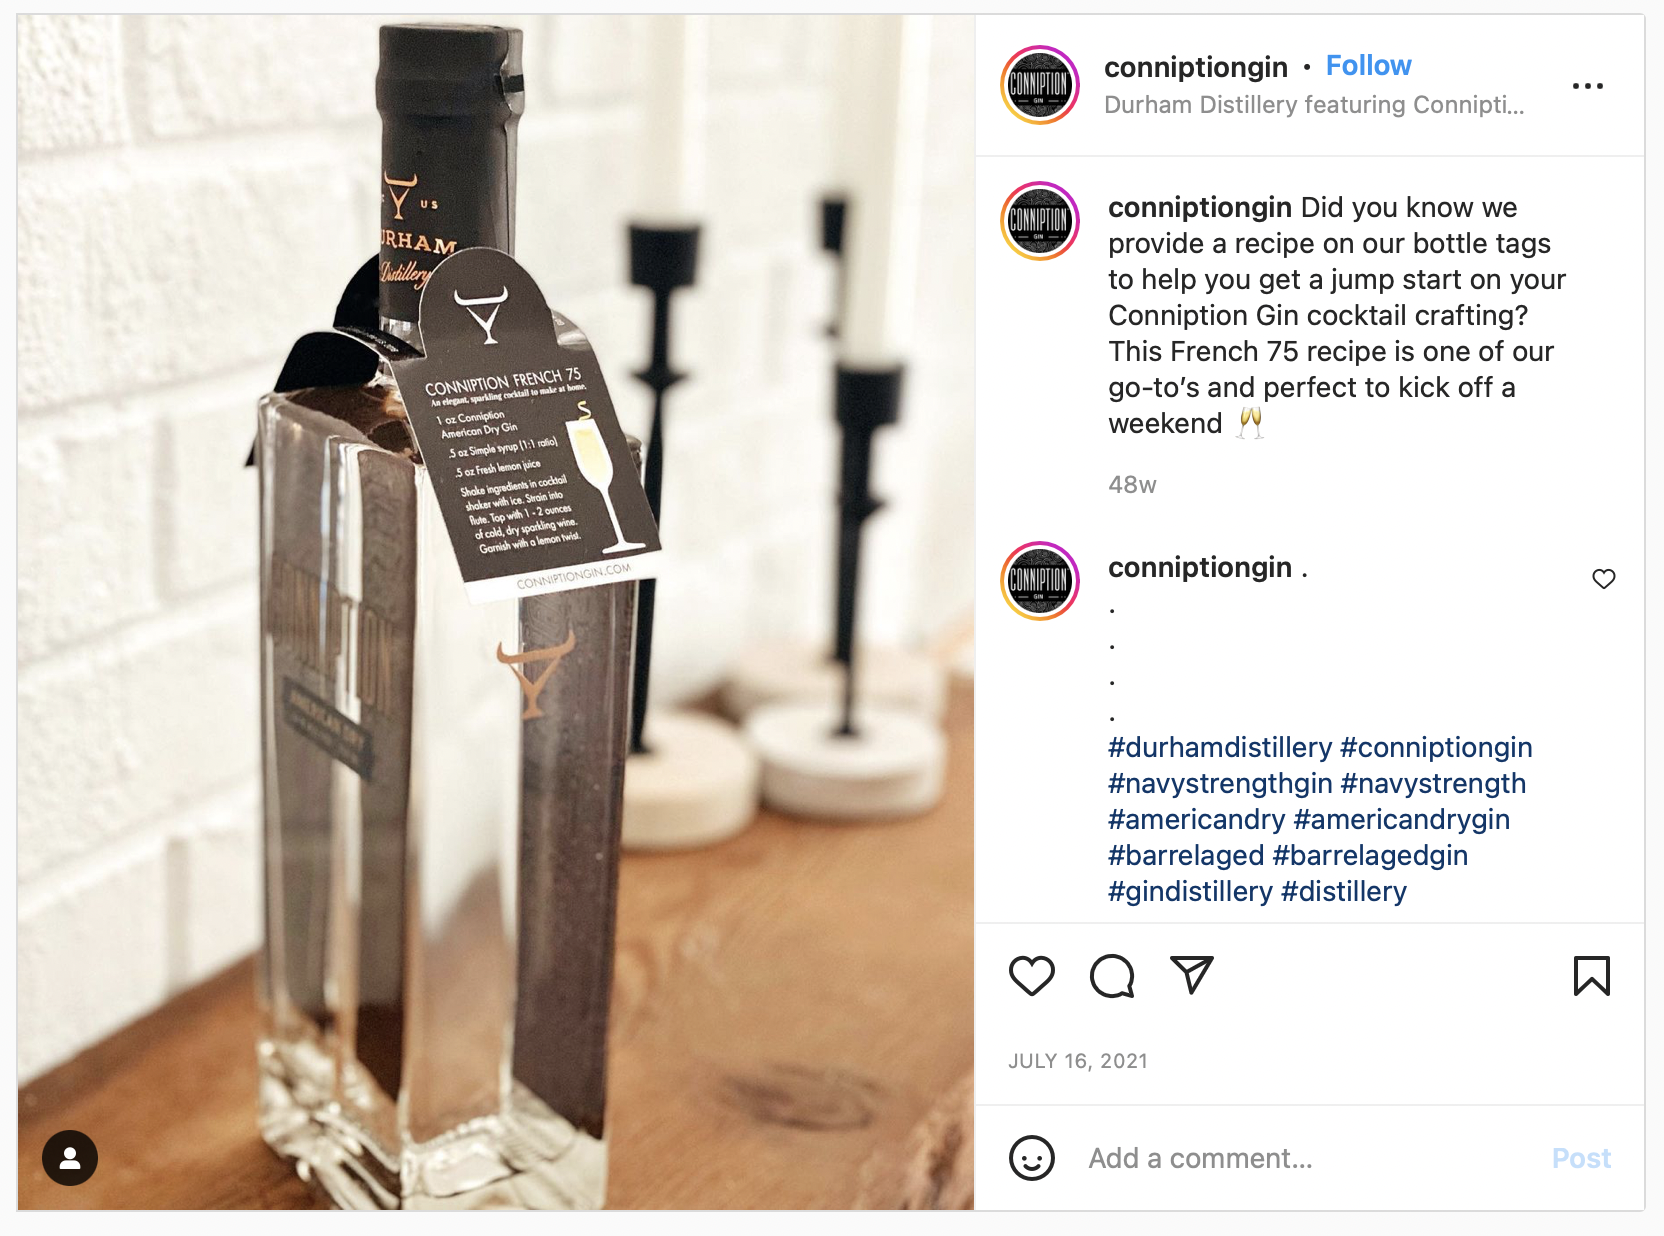
Task: Click the caption's profile avatar
Action: click(x=1039, y=221)
